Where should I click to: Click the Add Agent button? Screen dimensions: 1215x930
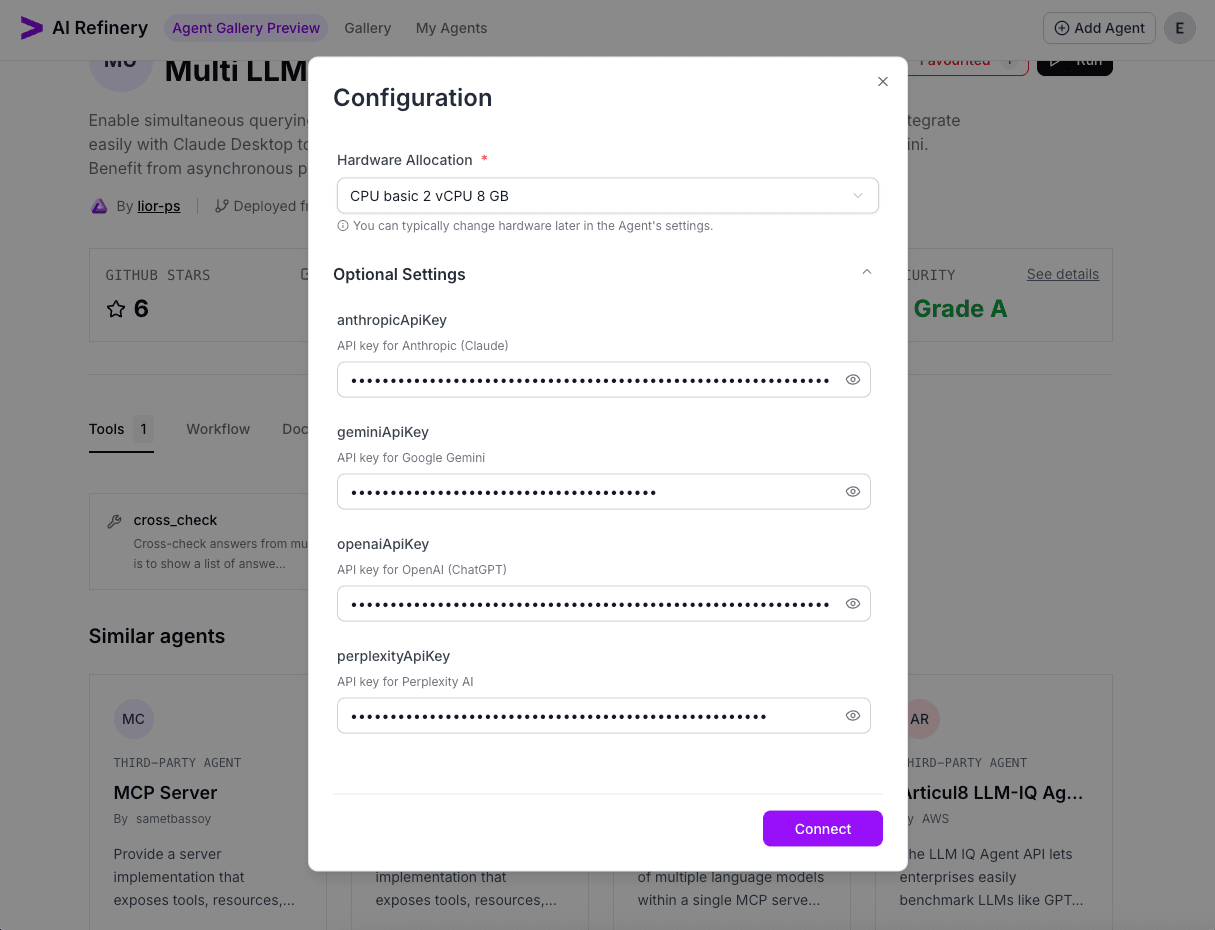pyautogui.click(x=1098, y=28)
